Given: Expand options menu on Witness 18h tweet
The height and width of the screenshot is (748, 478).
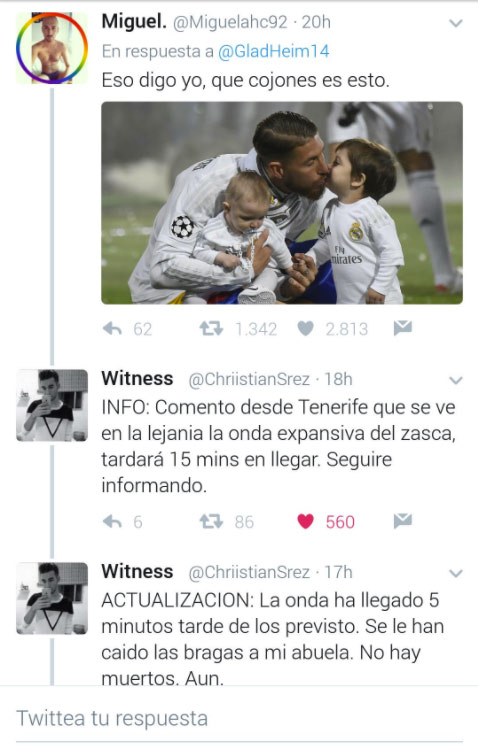Looking at the screenshot, I should coord(456,380).
